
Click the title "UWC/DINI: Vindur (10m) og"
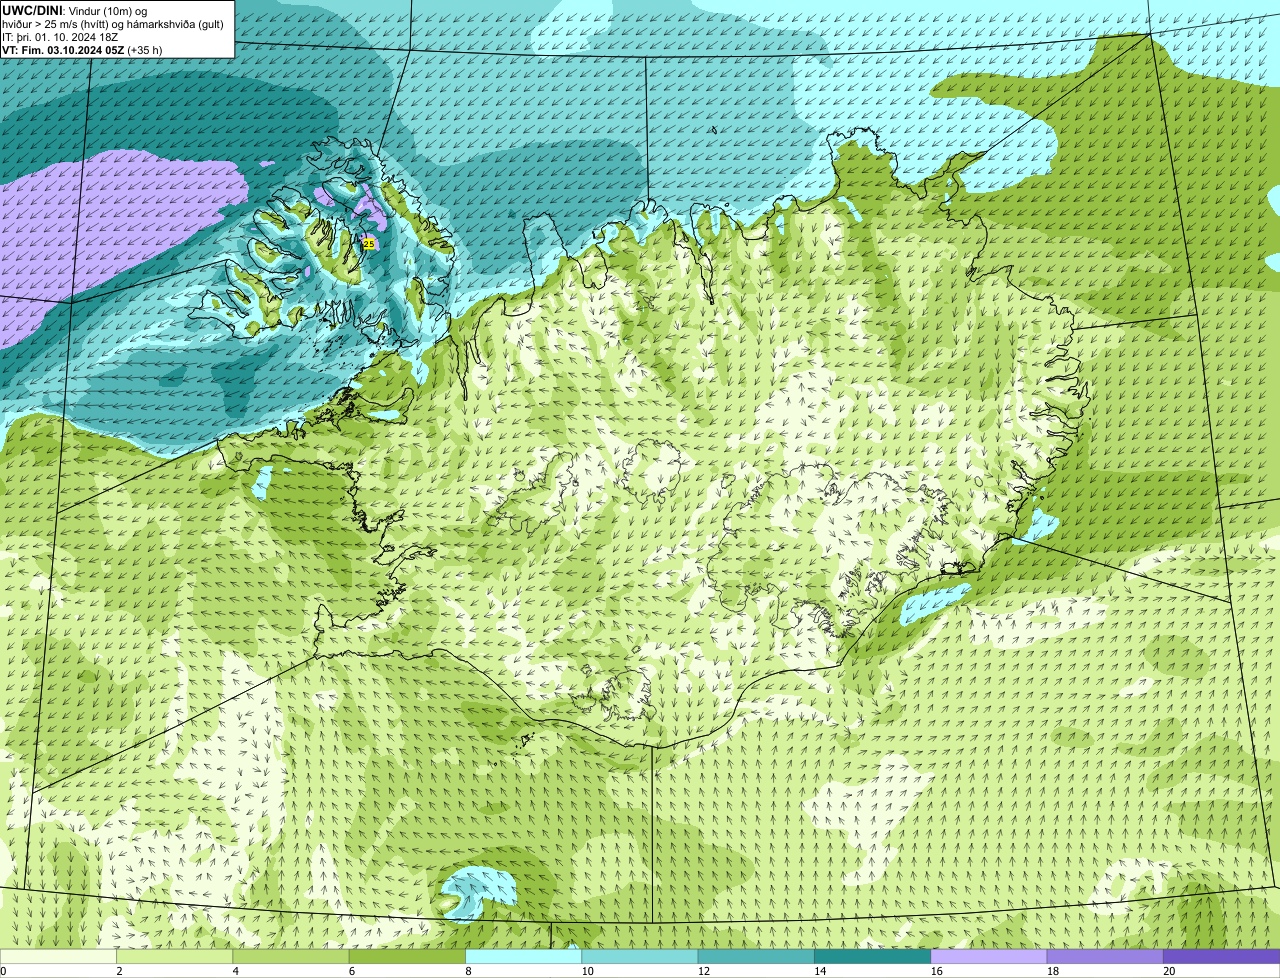(x=75, y=11)
